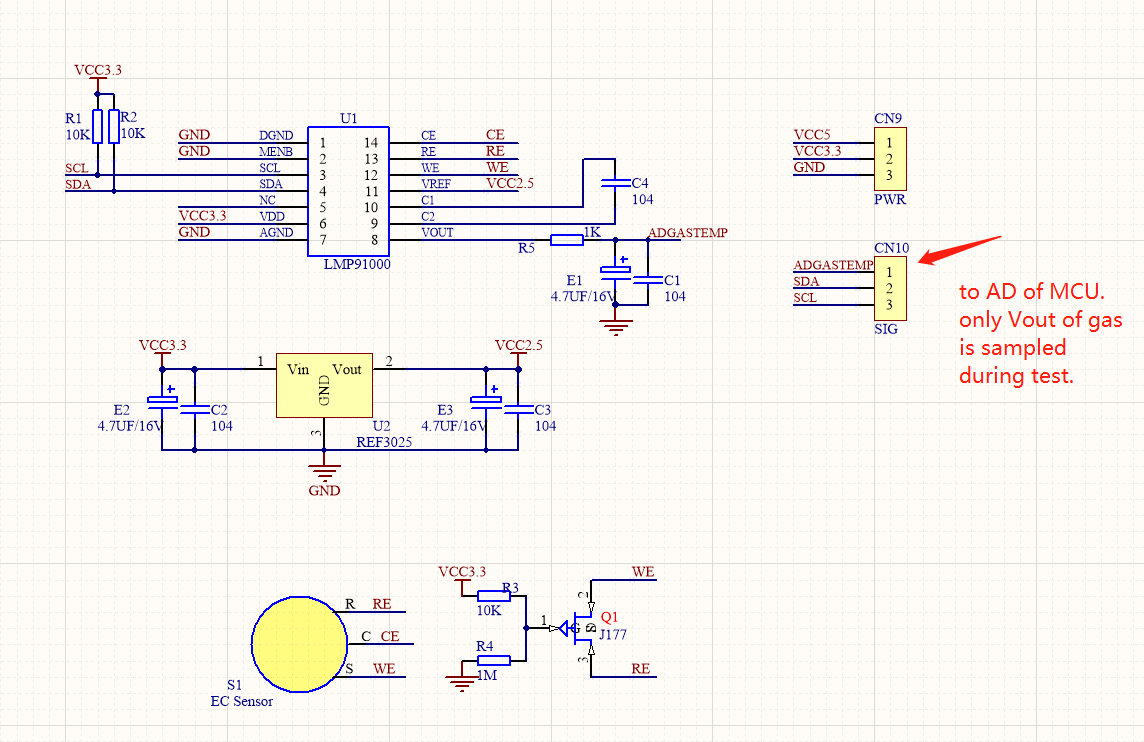Click the EC Sensor circle S1
Screen dimensions: 1144x742
(x=299, y=643)
